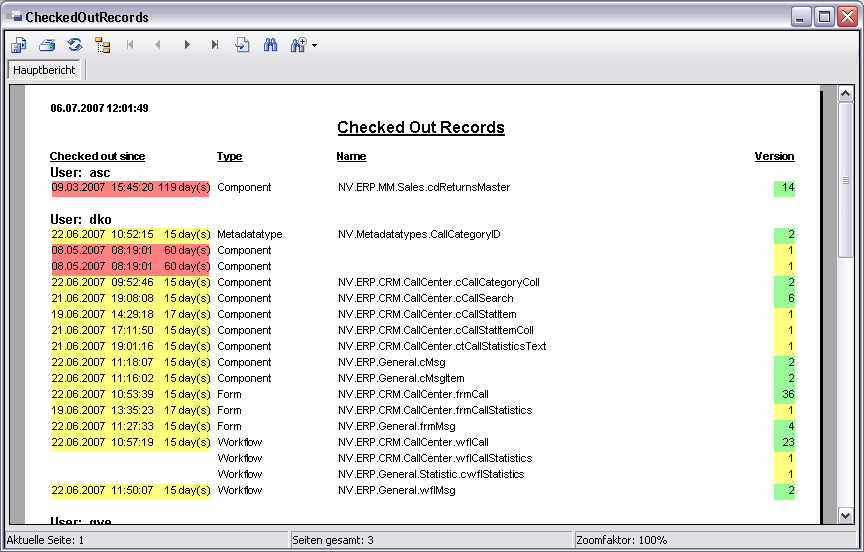Go to next page arrow icon
Viewport: 864px width, 552px height.
point(187,45)
